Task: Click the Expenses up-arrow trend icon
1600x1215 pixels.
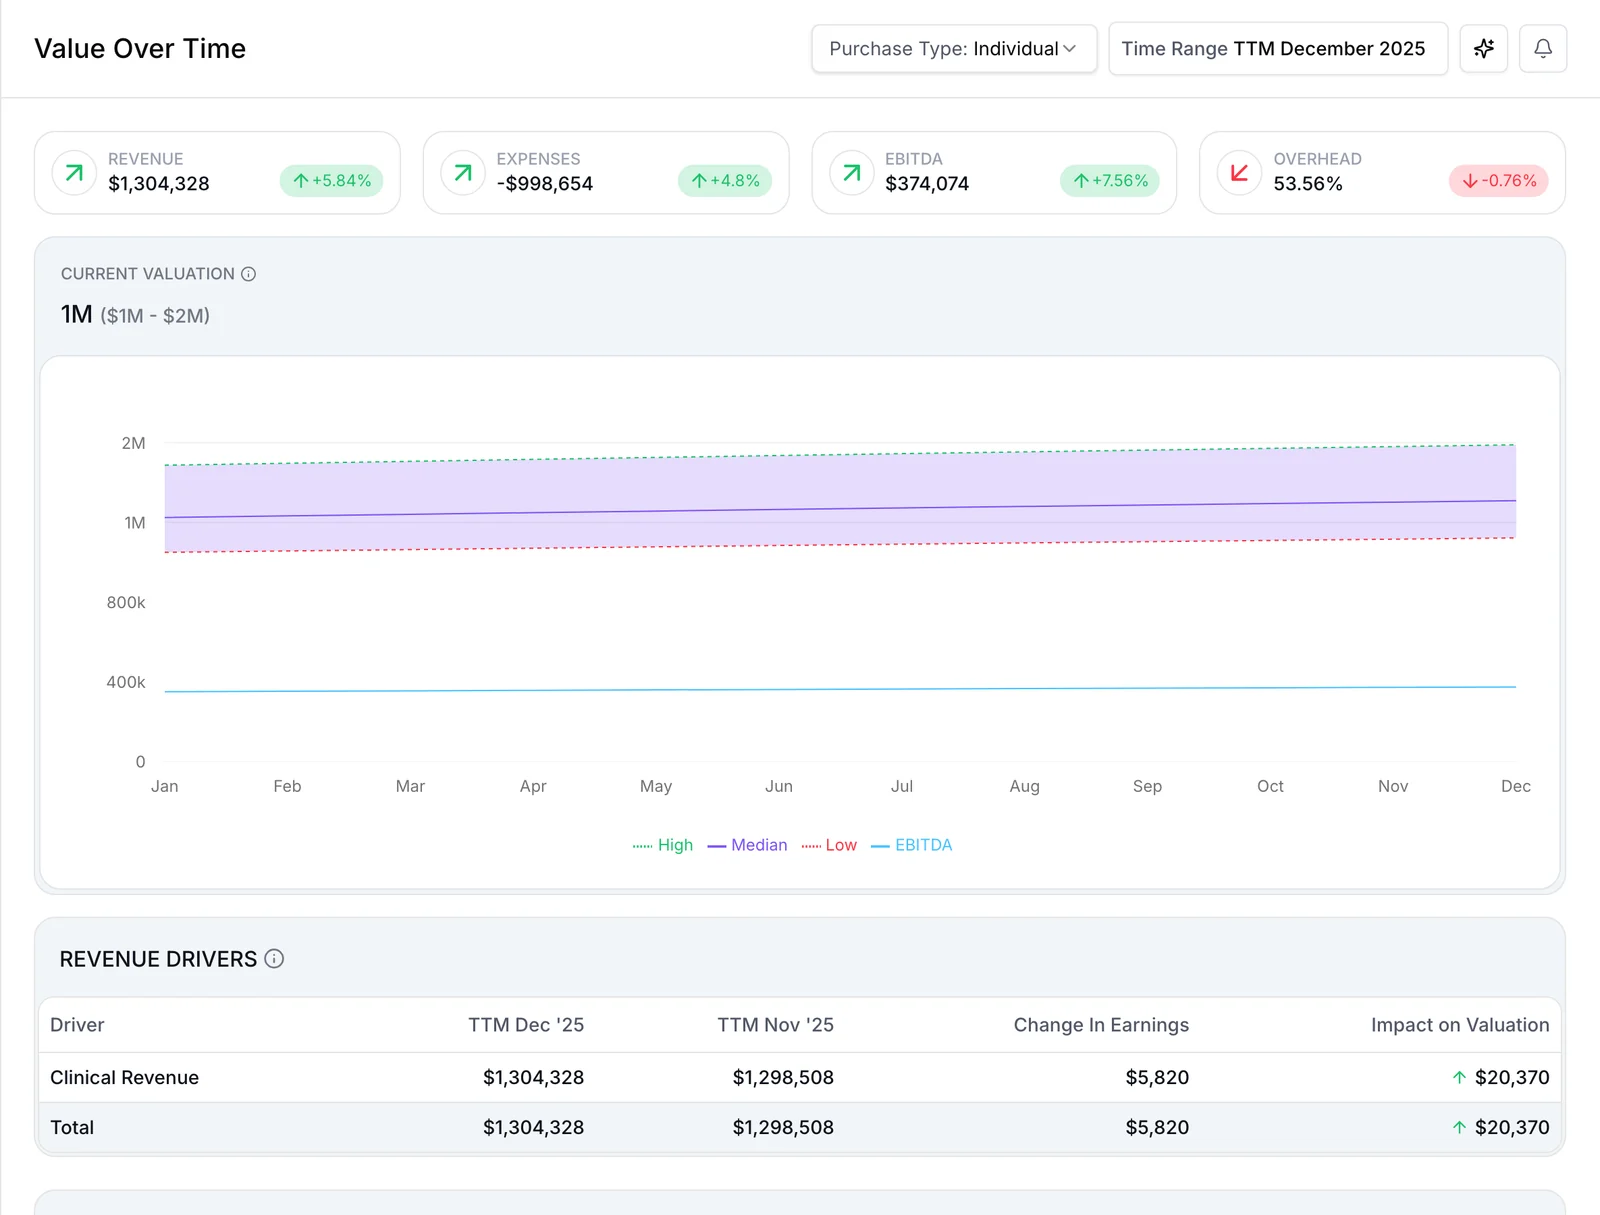Action: 463,173
